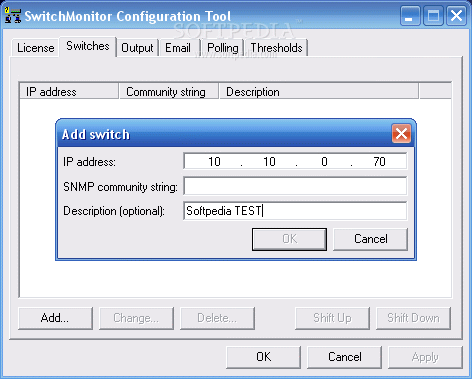Click the Description column header
Image resolution: width=472 pixels, height=379 pixels.
pyautogui.click(x=318, y=92)
